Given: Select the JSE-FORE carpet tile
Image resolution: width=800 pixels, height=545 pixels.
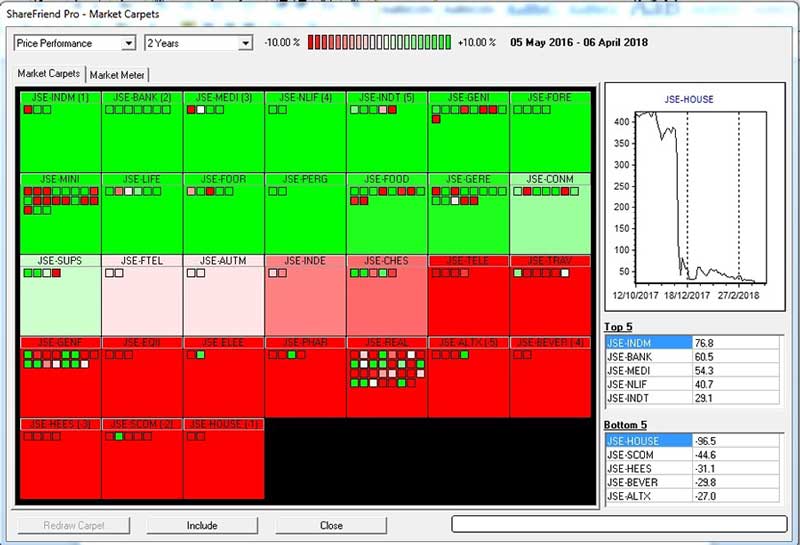Looking at the screenshot, I should click(551, 132).
